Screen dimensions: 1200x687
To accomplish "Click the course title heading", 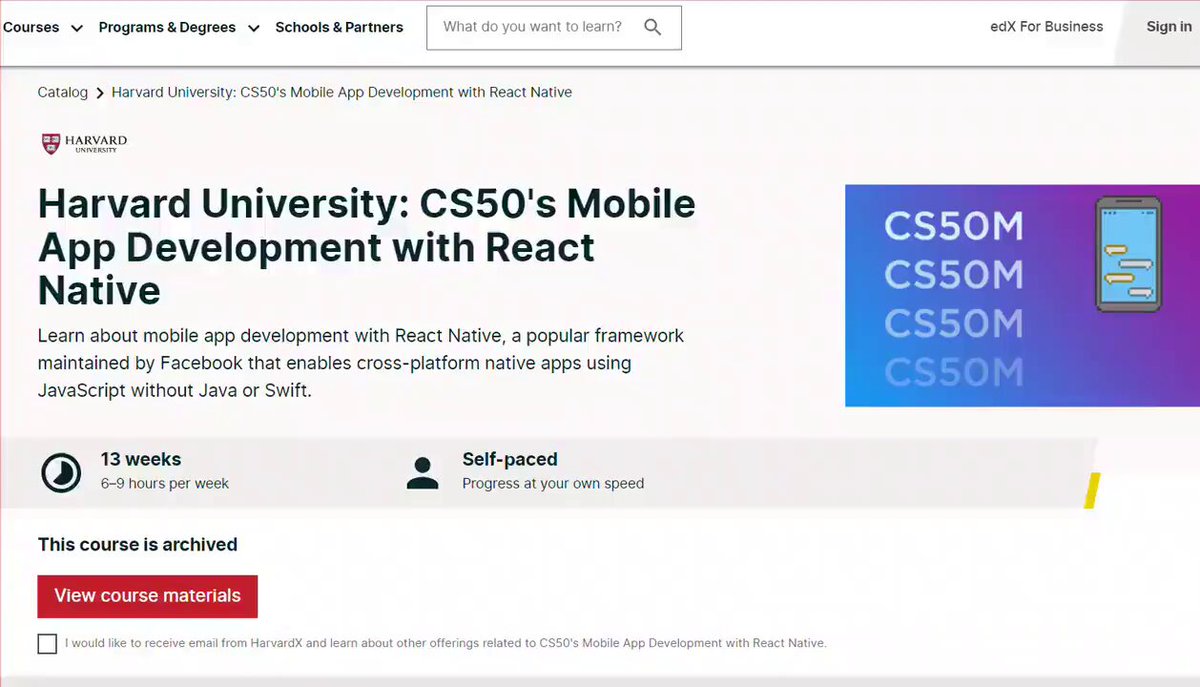I will click(367, 247).
